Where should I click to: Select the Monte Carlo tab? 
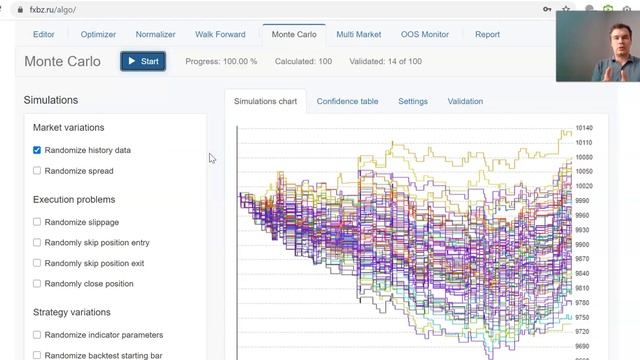tap(294, 34)
